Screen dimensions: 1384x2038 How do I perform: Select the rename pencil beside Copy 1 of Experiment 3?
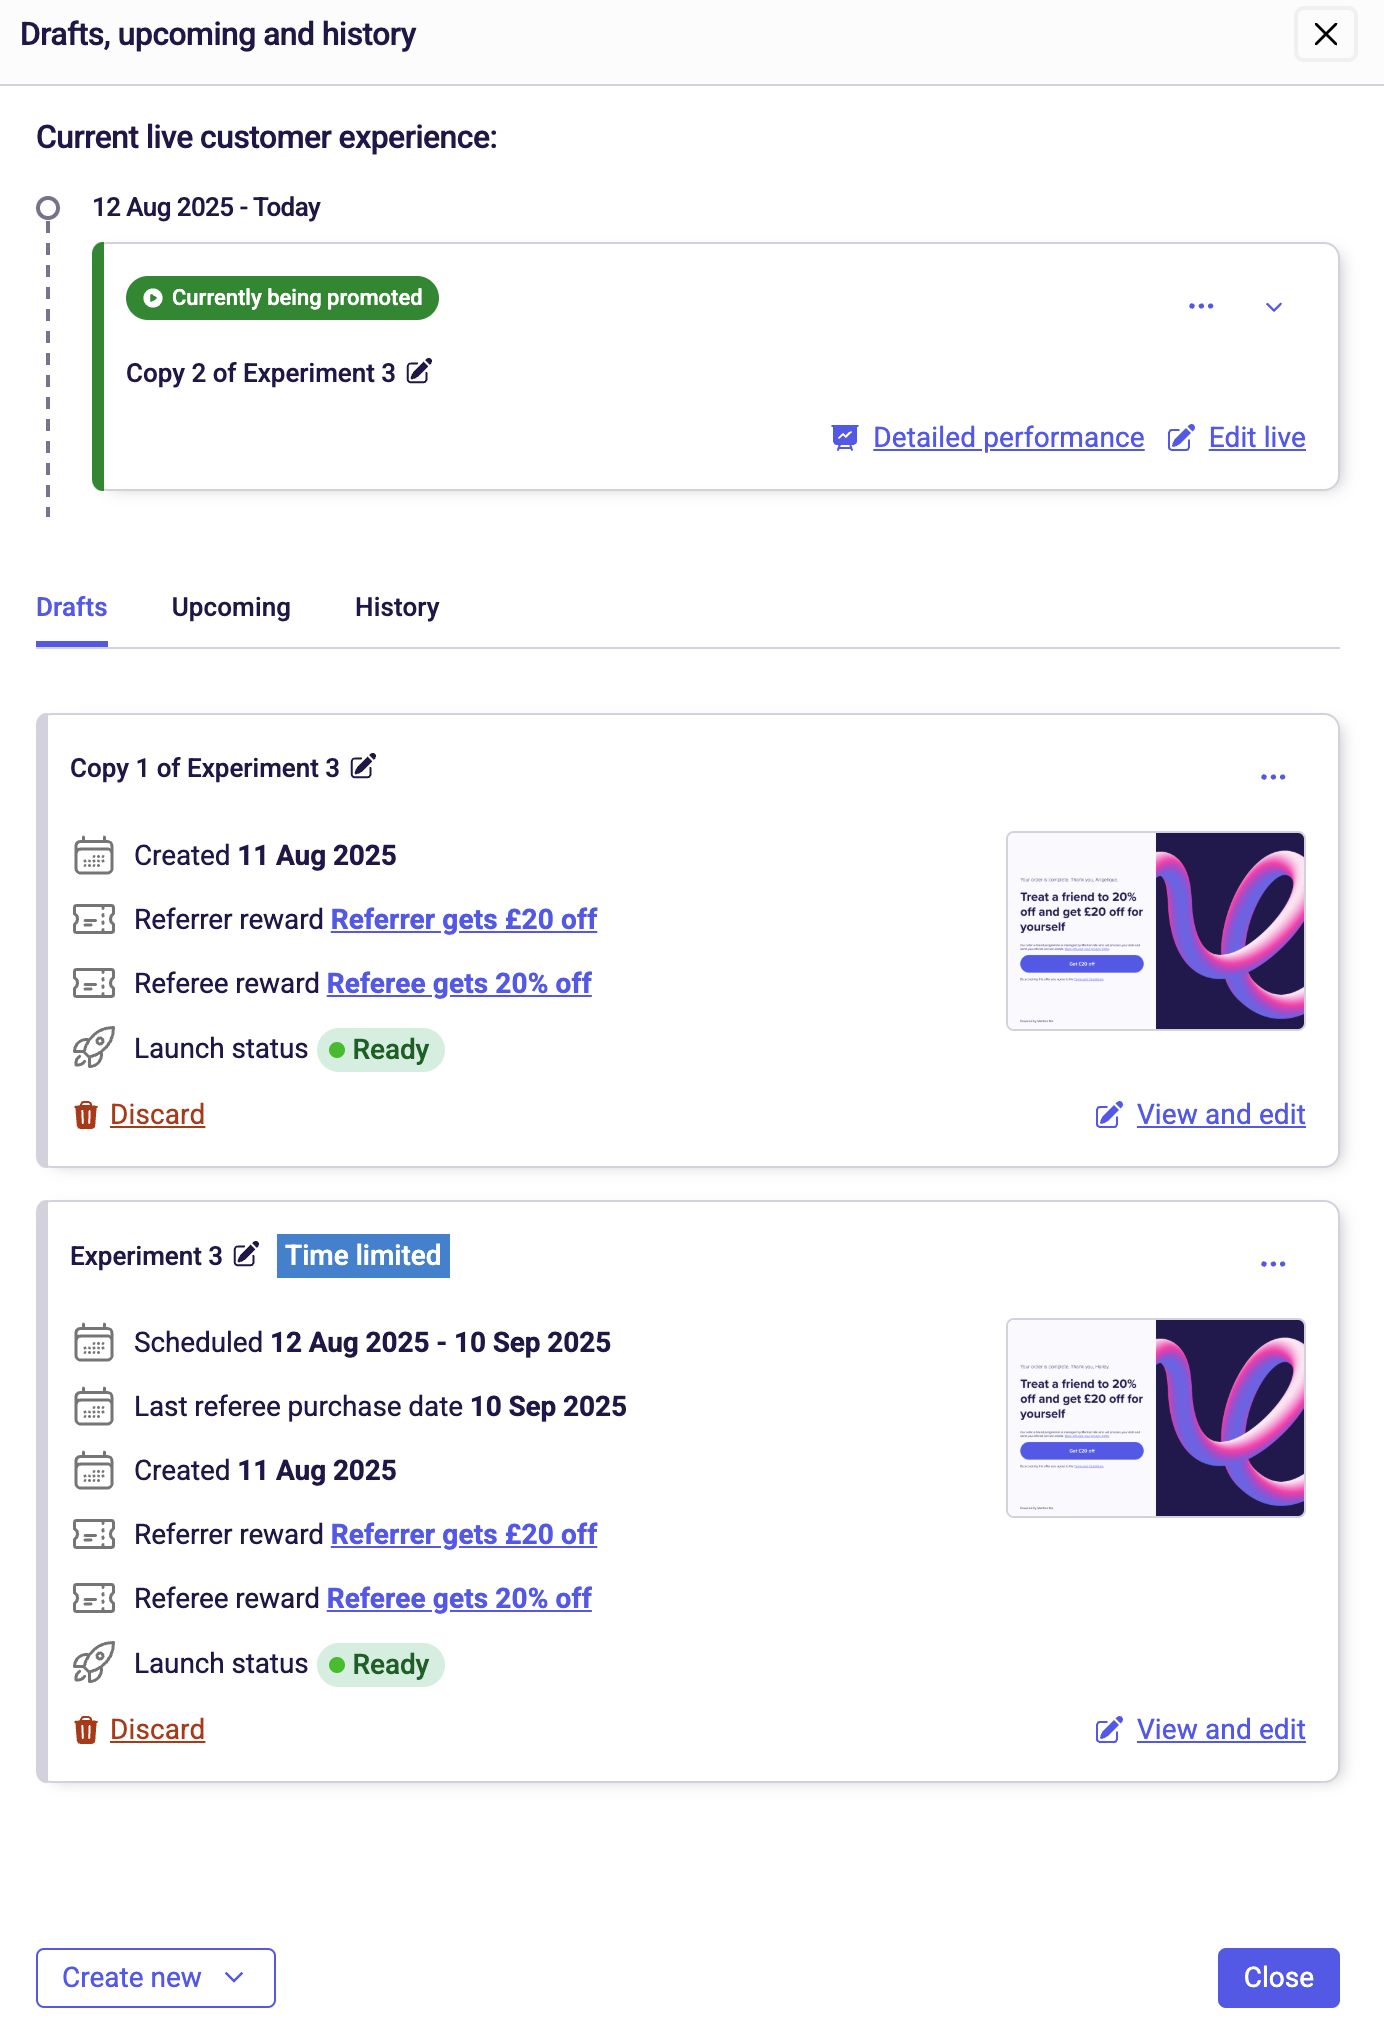(364, 766)
